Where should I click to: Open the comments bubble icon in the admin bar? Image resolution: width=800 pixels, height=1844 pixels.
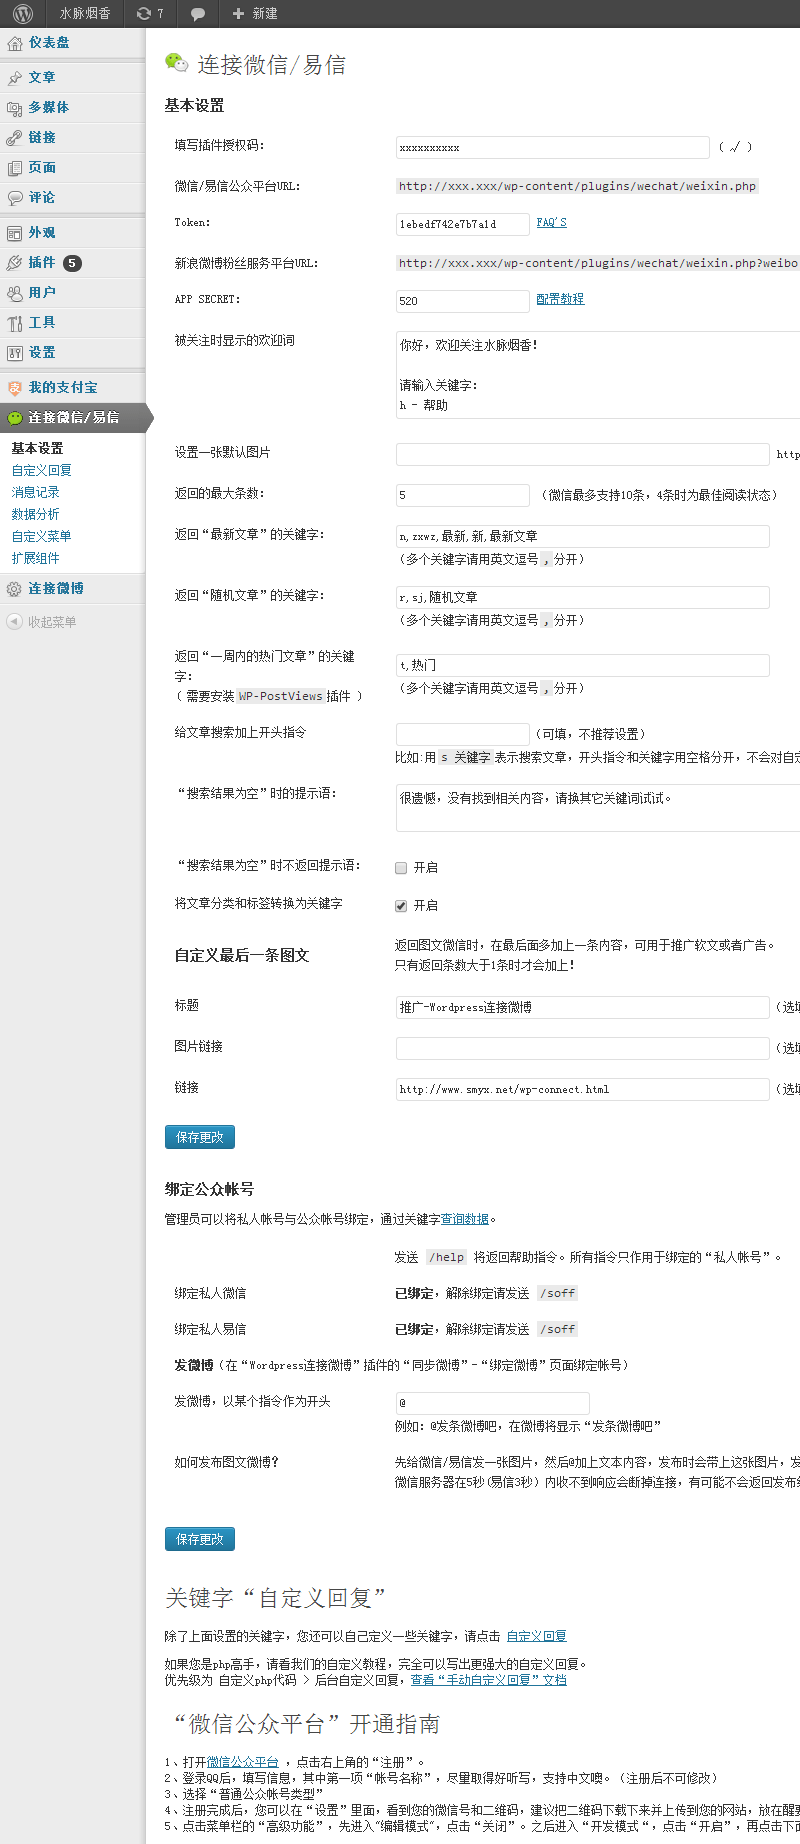(198, 14)
